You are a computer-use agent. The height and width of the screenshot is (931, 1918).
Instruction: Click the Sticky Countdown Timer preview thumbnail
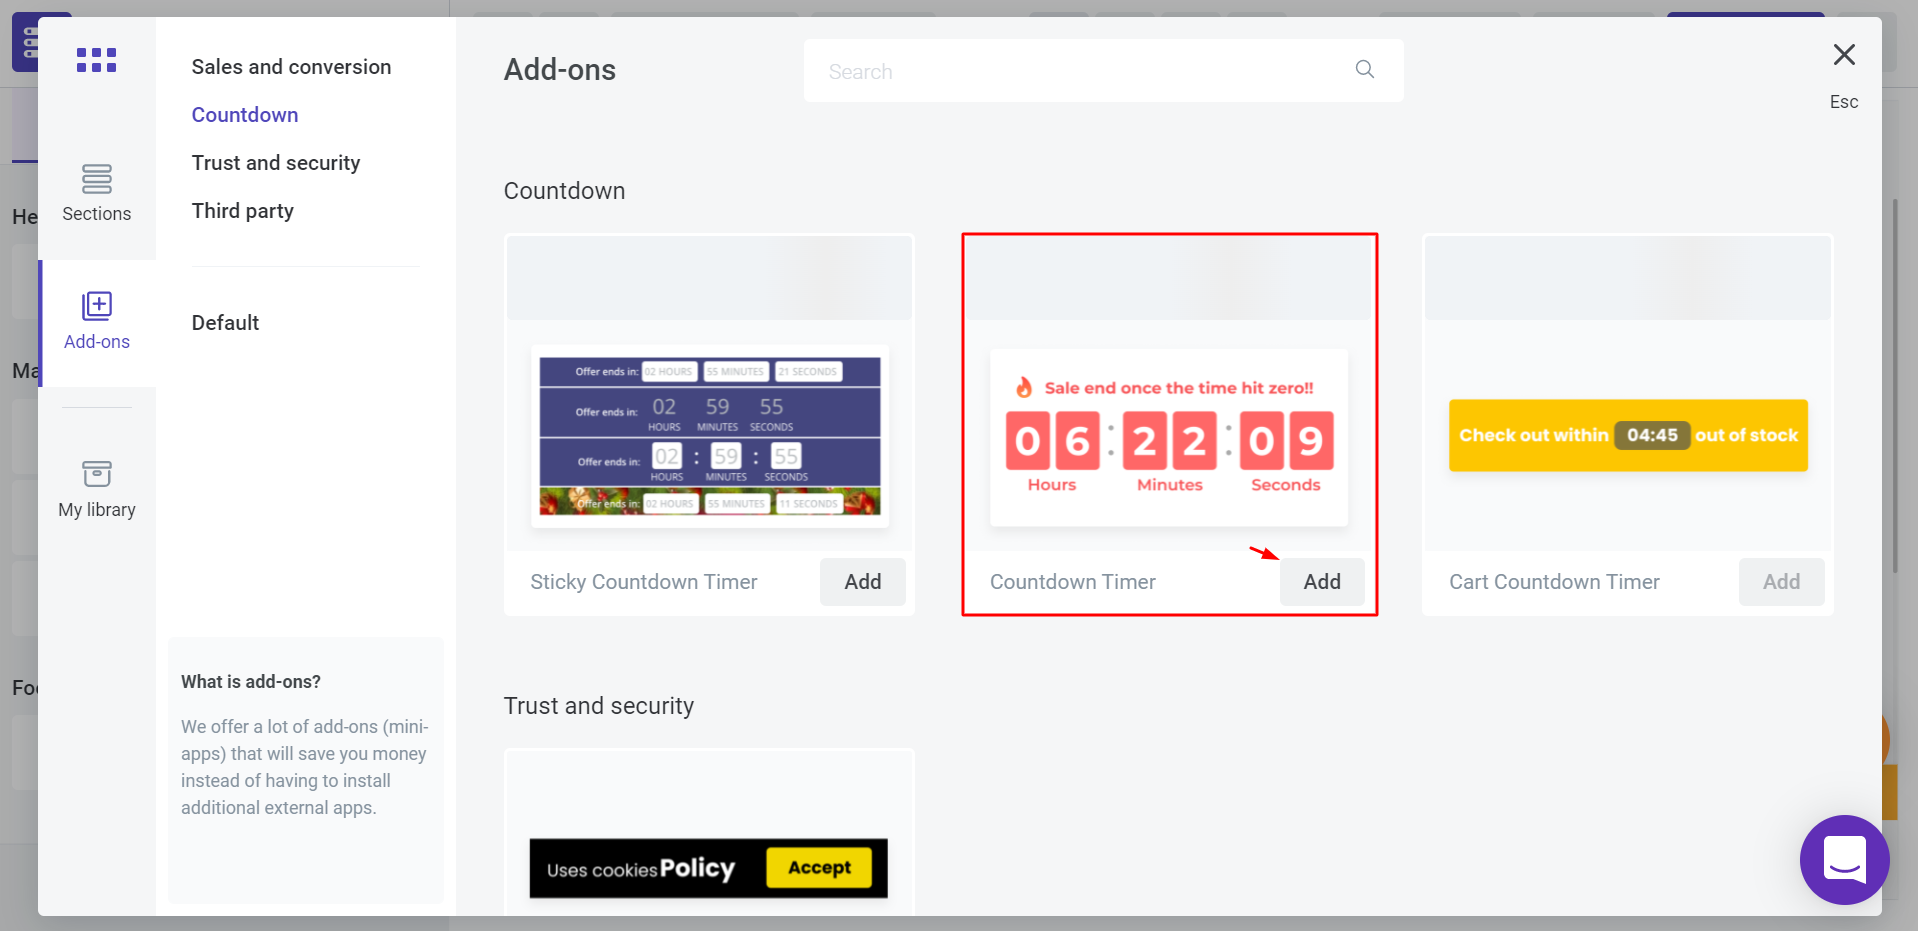coord(710,437)
